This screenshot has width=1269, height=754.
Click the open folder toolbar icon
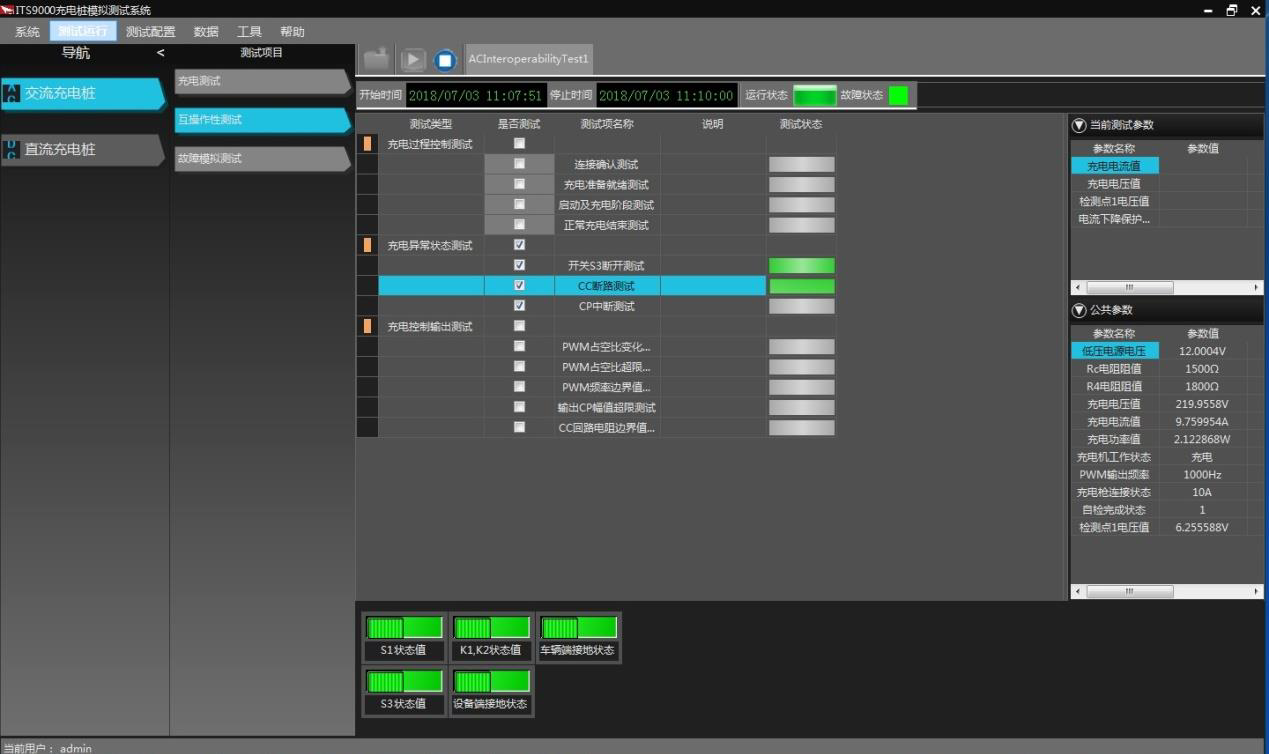point(376,60)
